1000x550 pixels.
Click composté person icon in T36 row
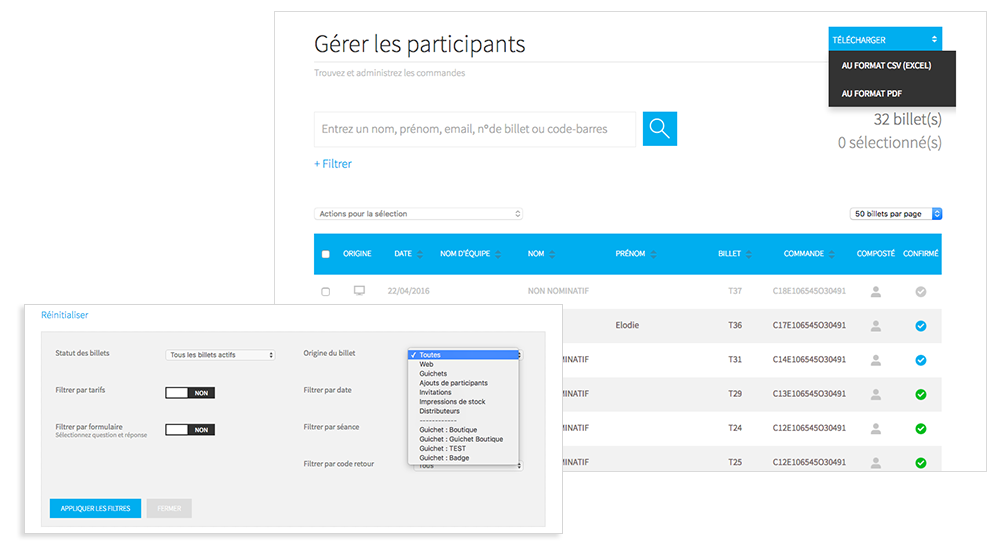(x=876, y=326)
